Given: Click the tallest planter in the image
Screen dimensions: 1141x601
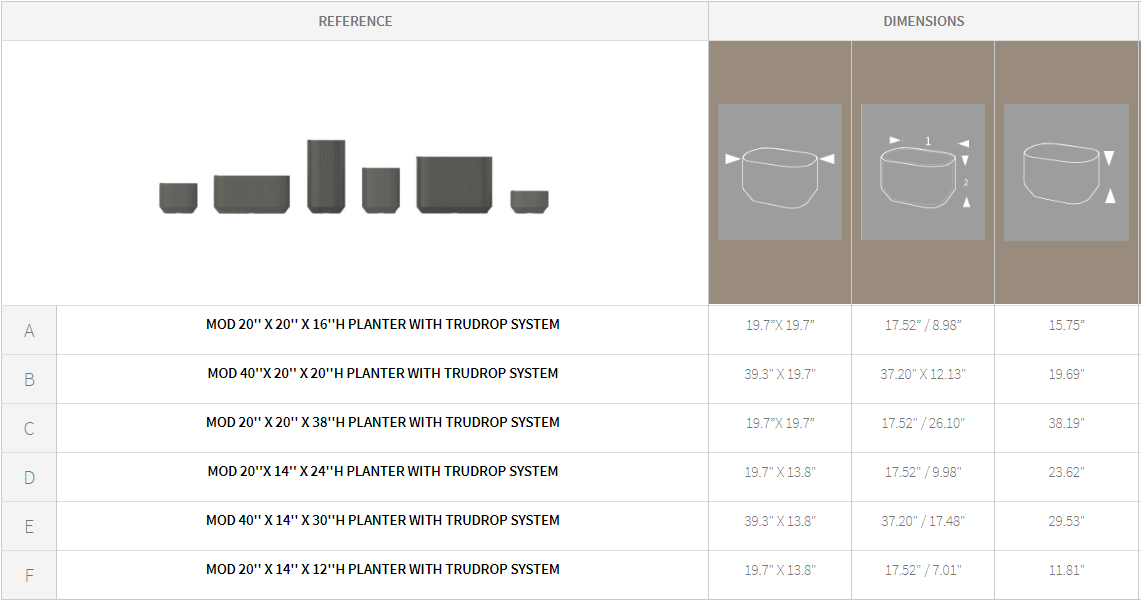Looking at the screenshot, I should [x=326, y=176].
